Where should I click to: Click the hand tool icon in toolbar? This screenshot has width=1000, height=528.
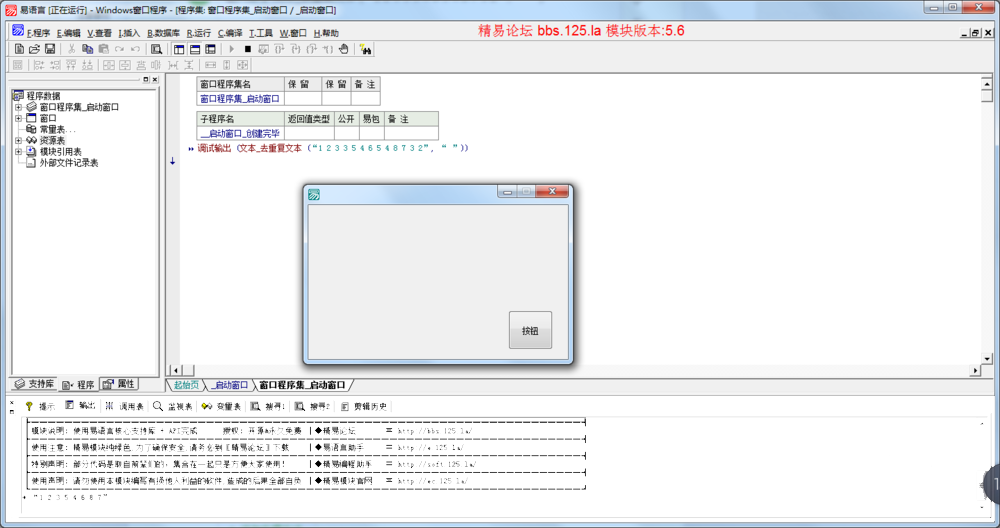(x=343, y=48)
